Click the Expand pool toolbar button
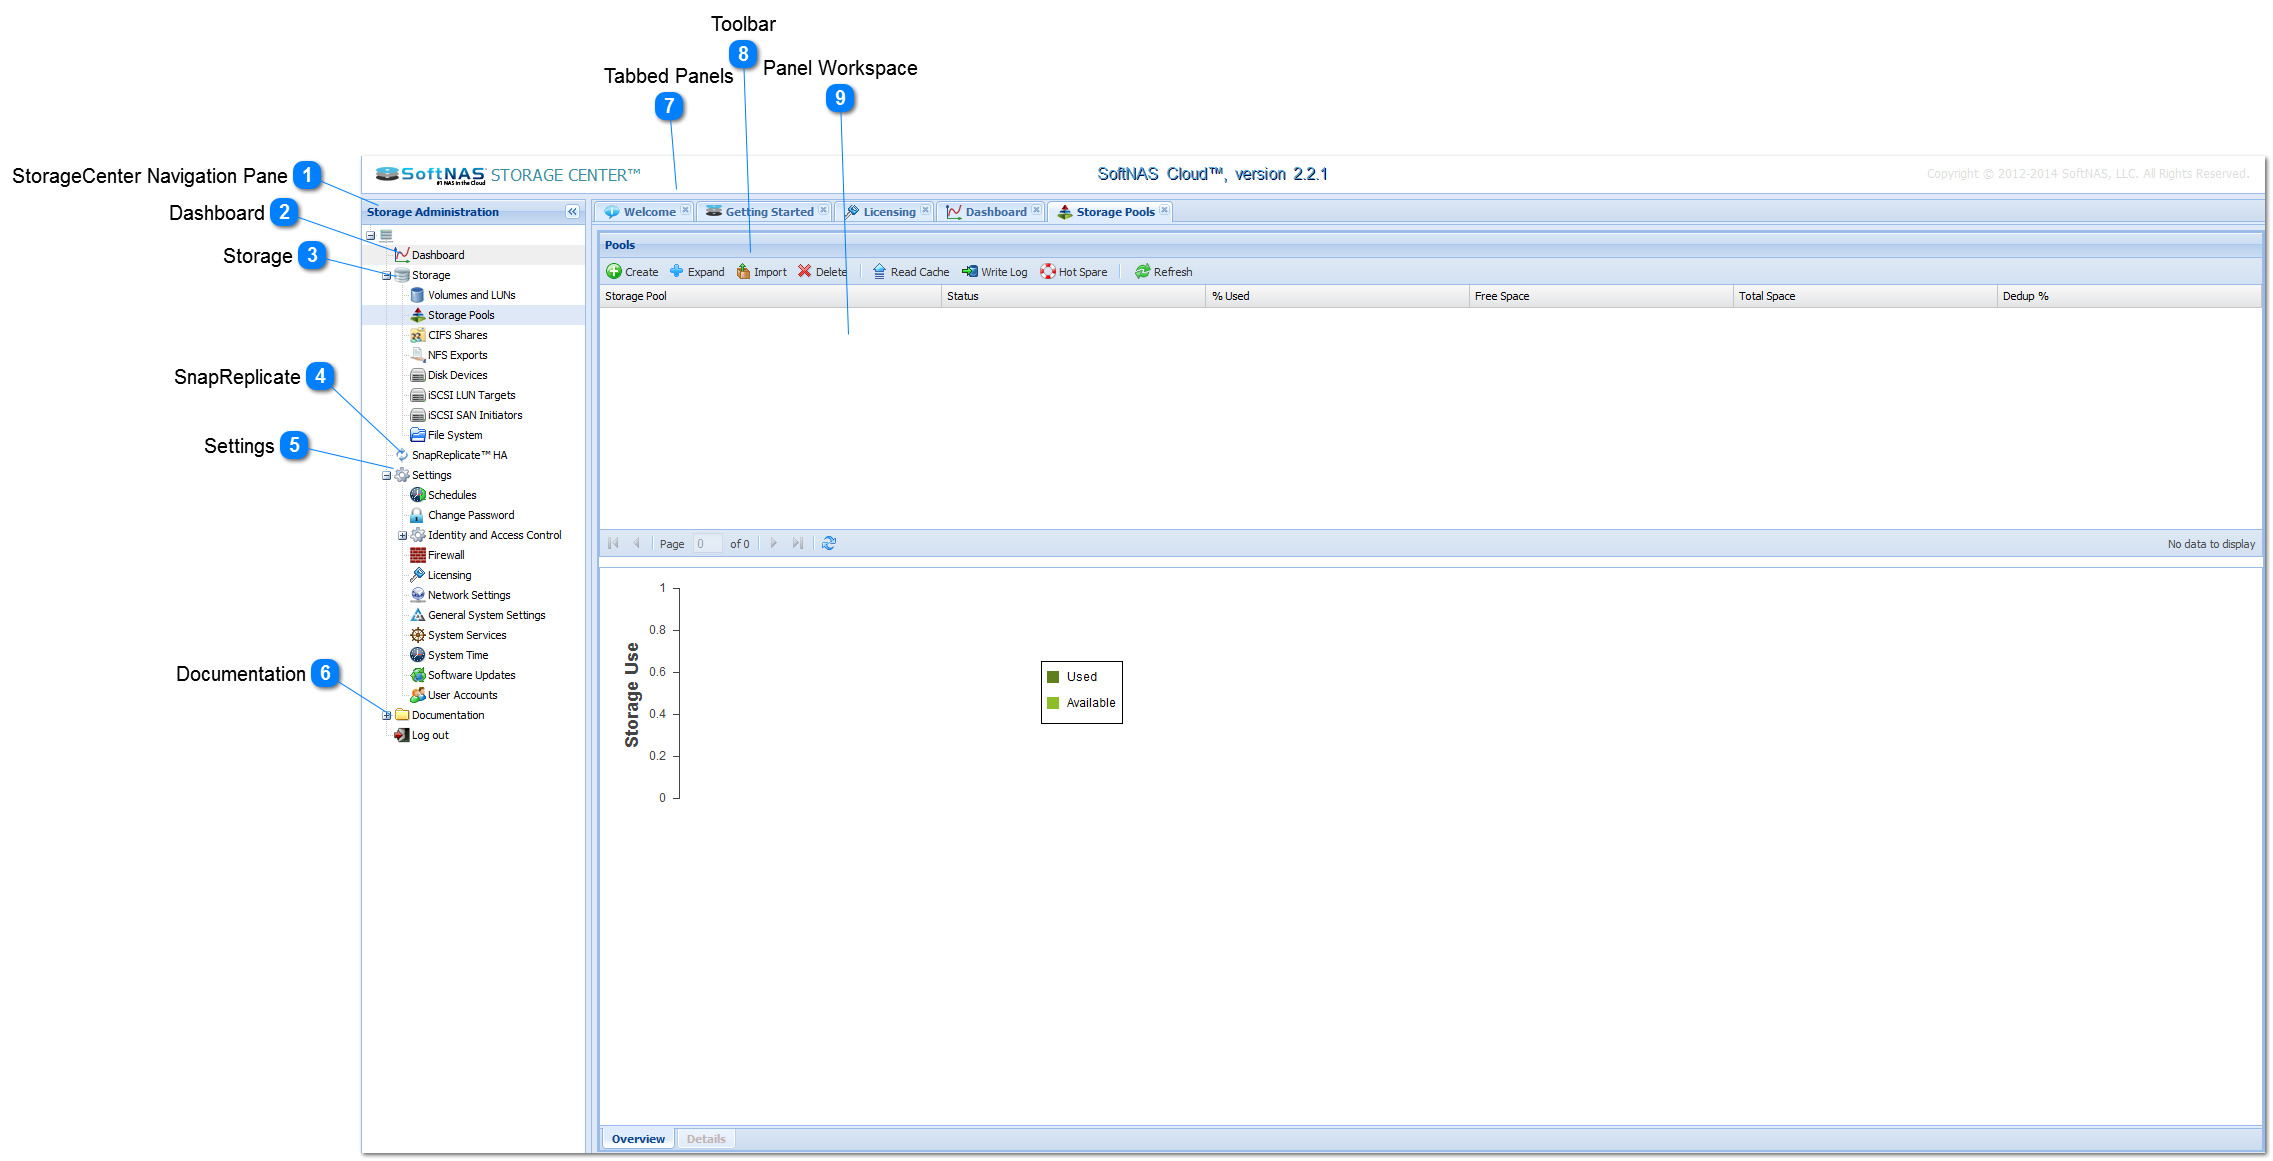The height and width of the screenshot is (1161, 2273). pyautogui.click(x=697, y=271)
